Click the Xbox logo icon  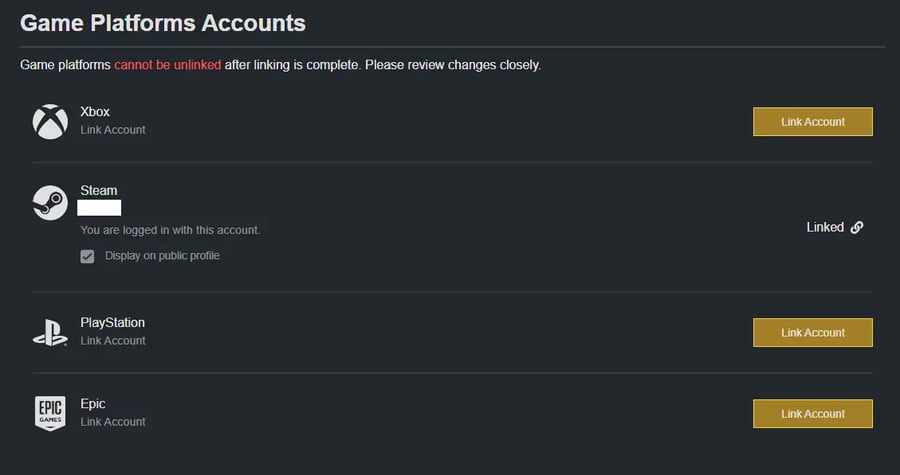click(50, 122)
